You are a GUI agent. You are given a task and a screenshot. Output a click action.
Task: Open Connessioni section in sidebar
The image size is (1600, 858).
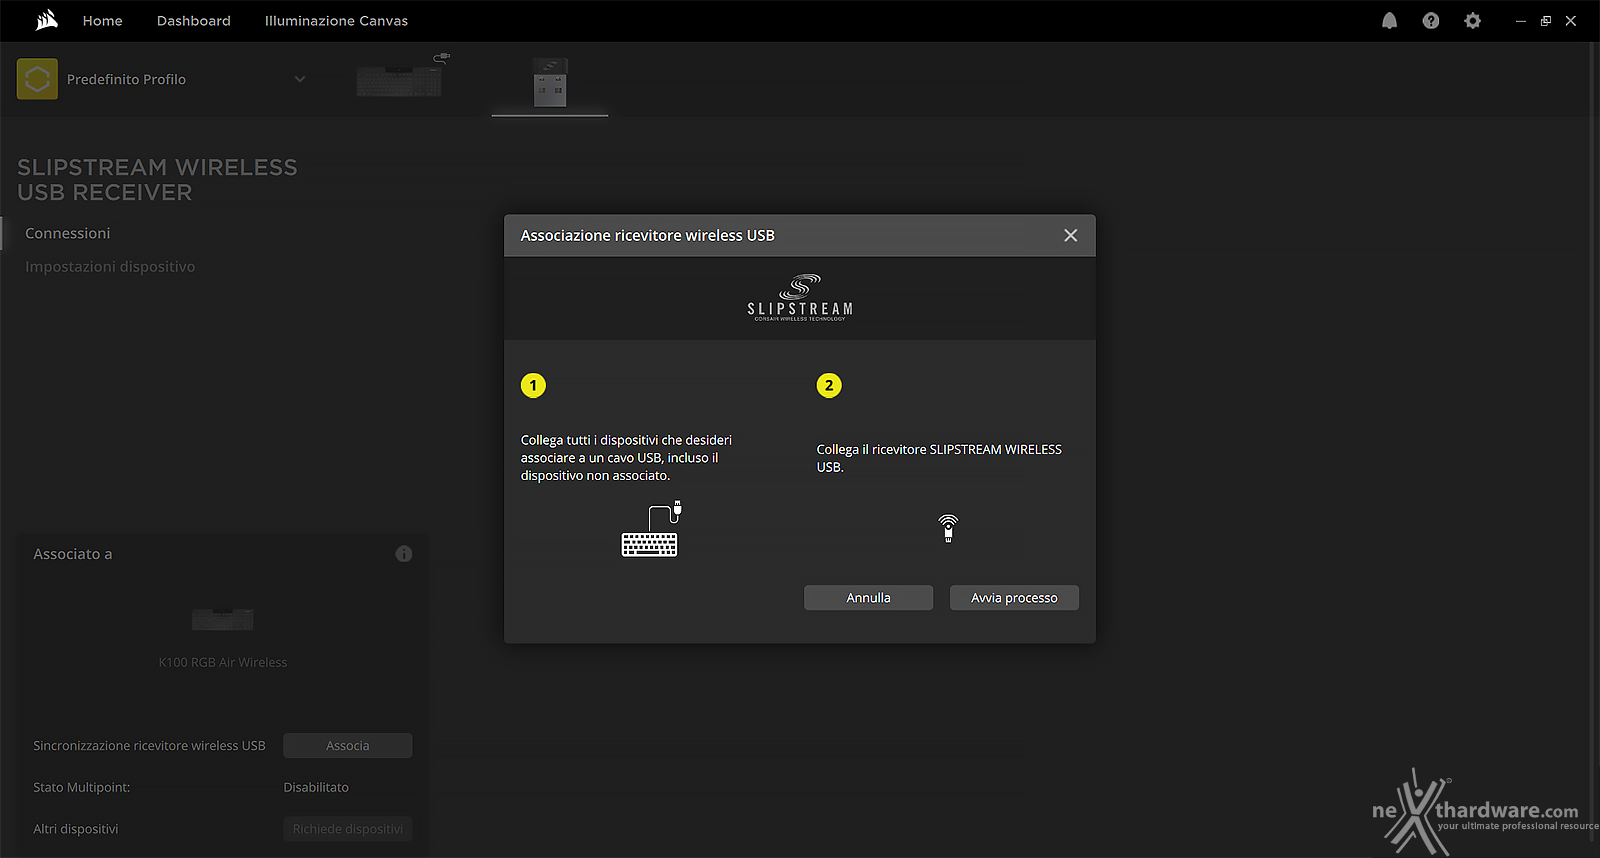(x=68, y=233)
